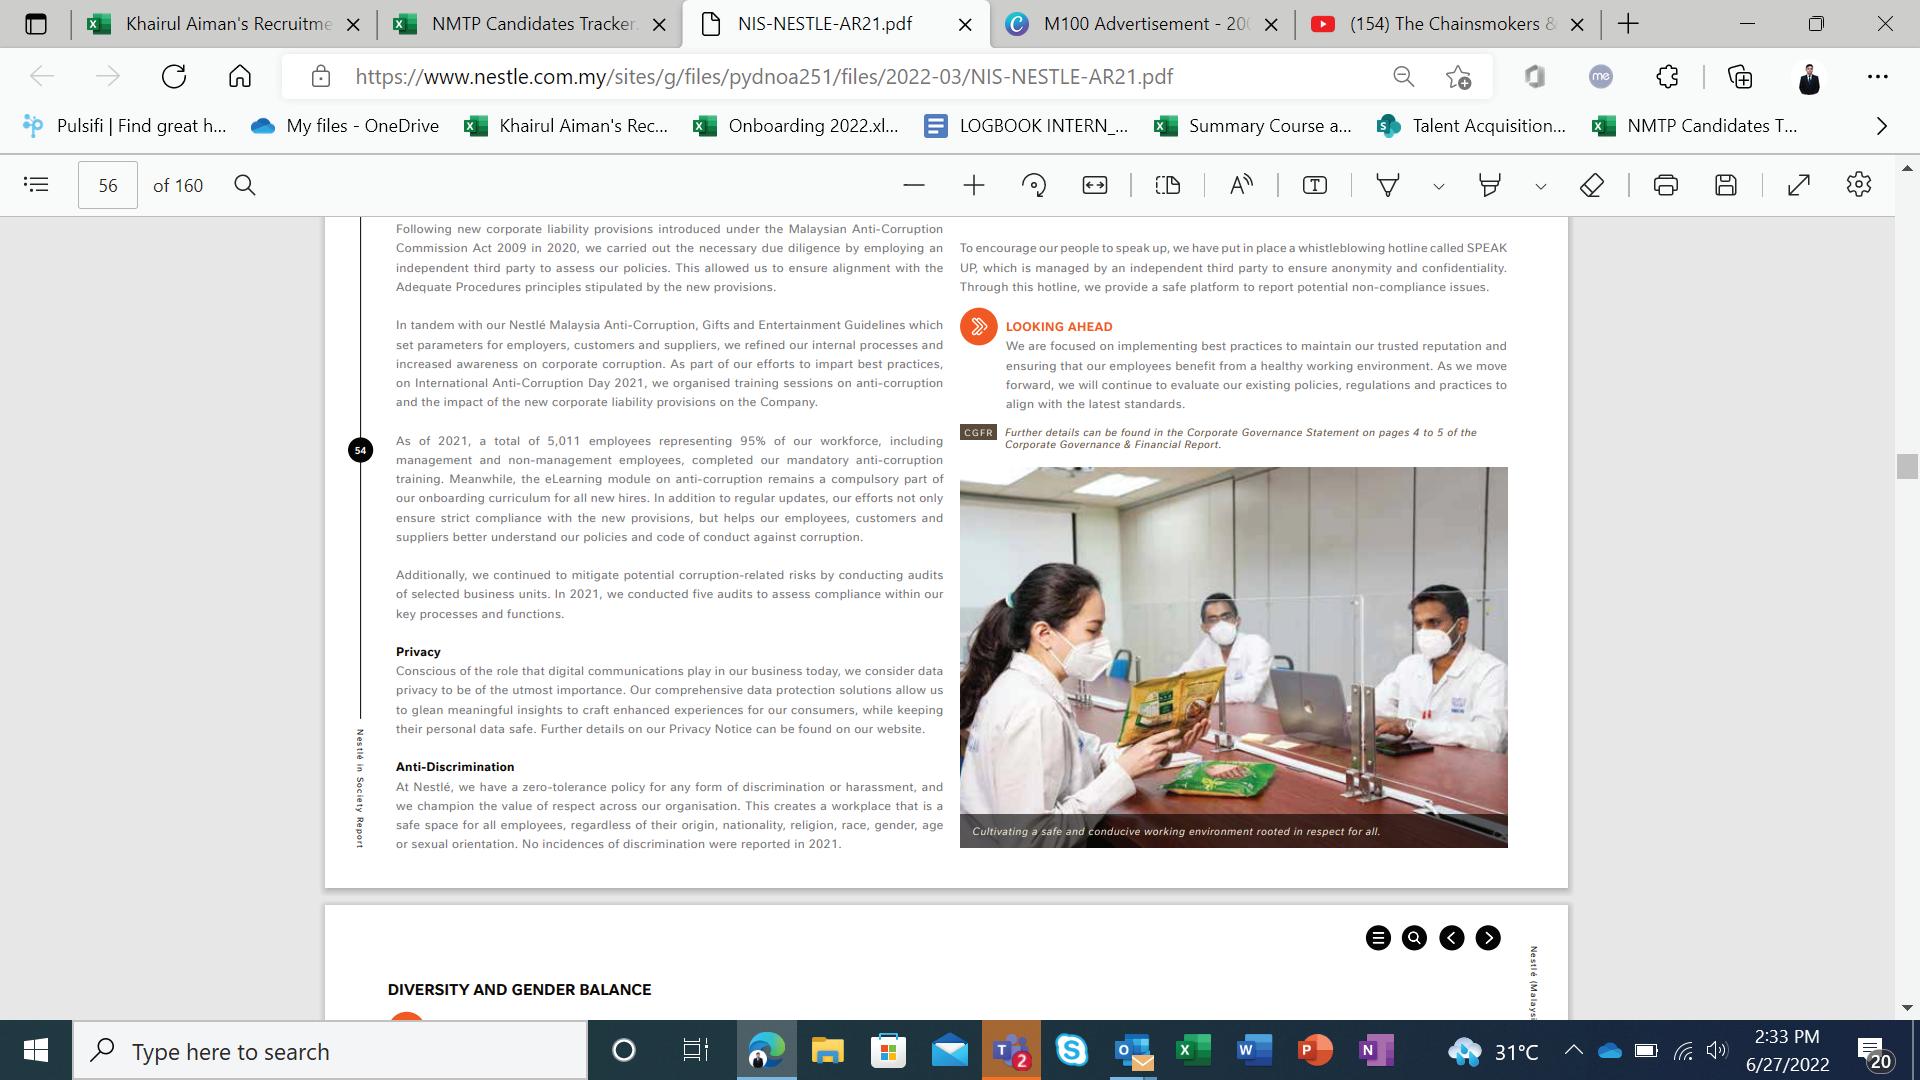Toggle the Highlight tool

(1490, 185)
